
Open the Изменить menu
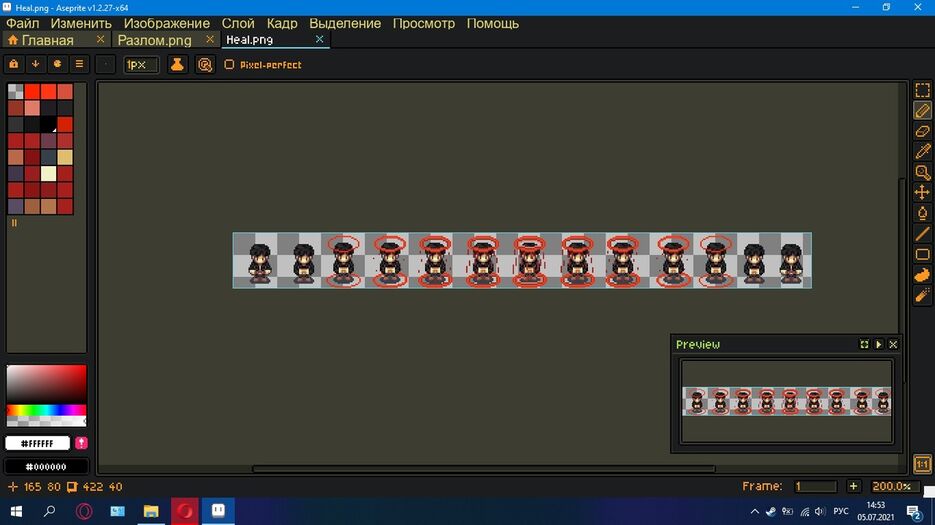(81, 23)
